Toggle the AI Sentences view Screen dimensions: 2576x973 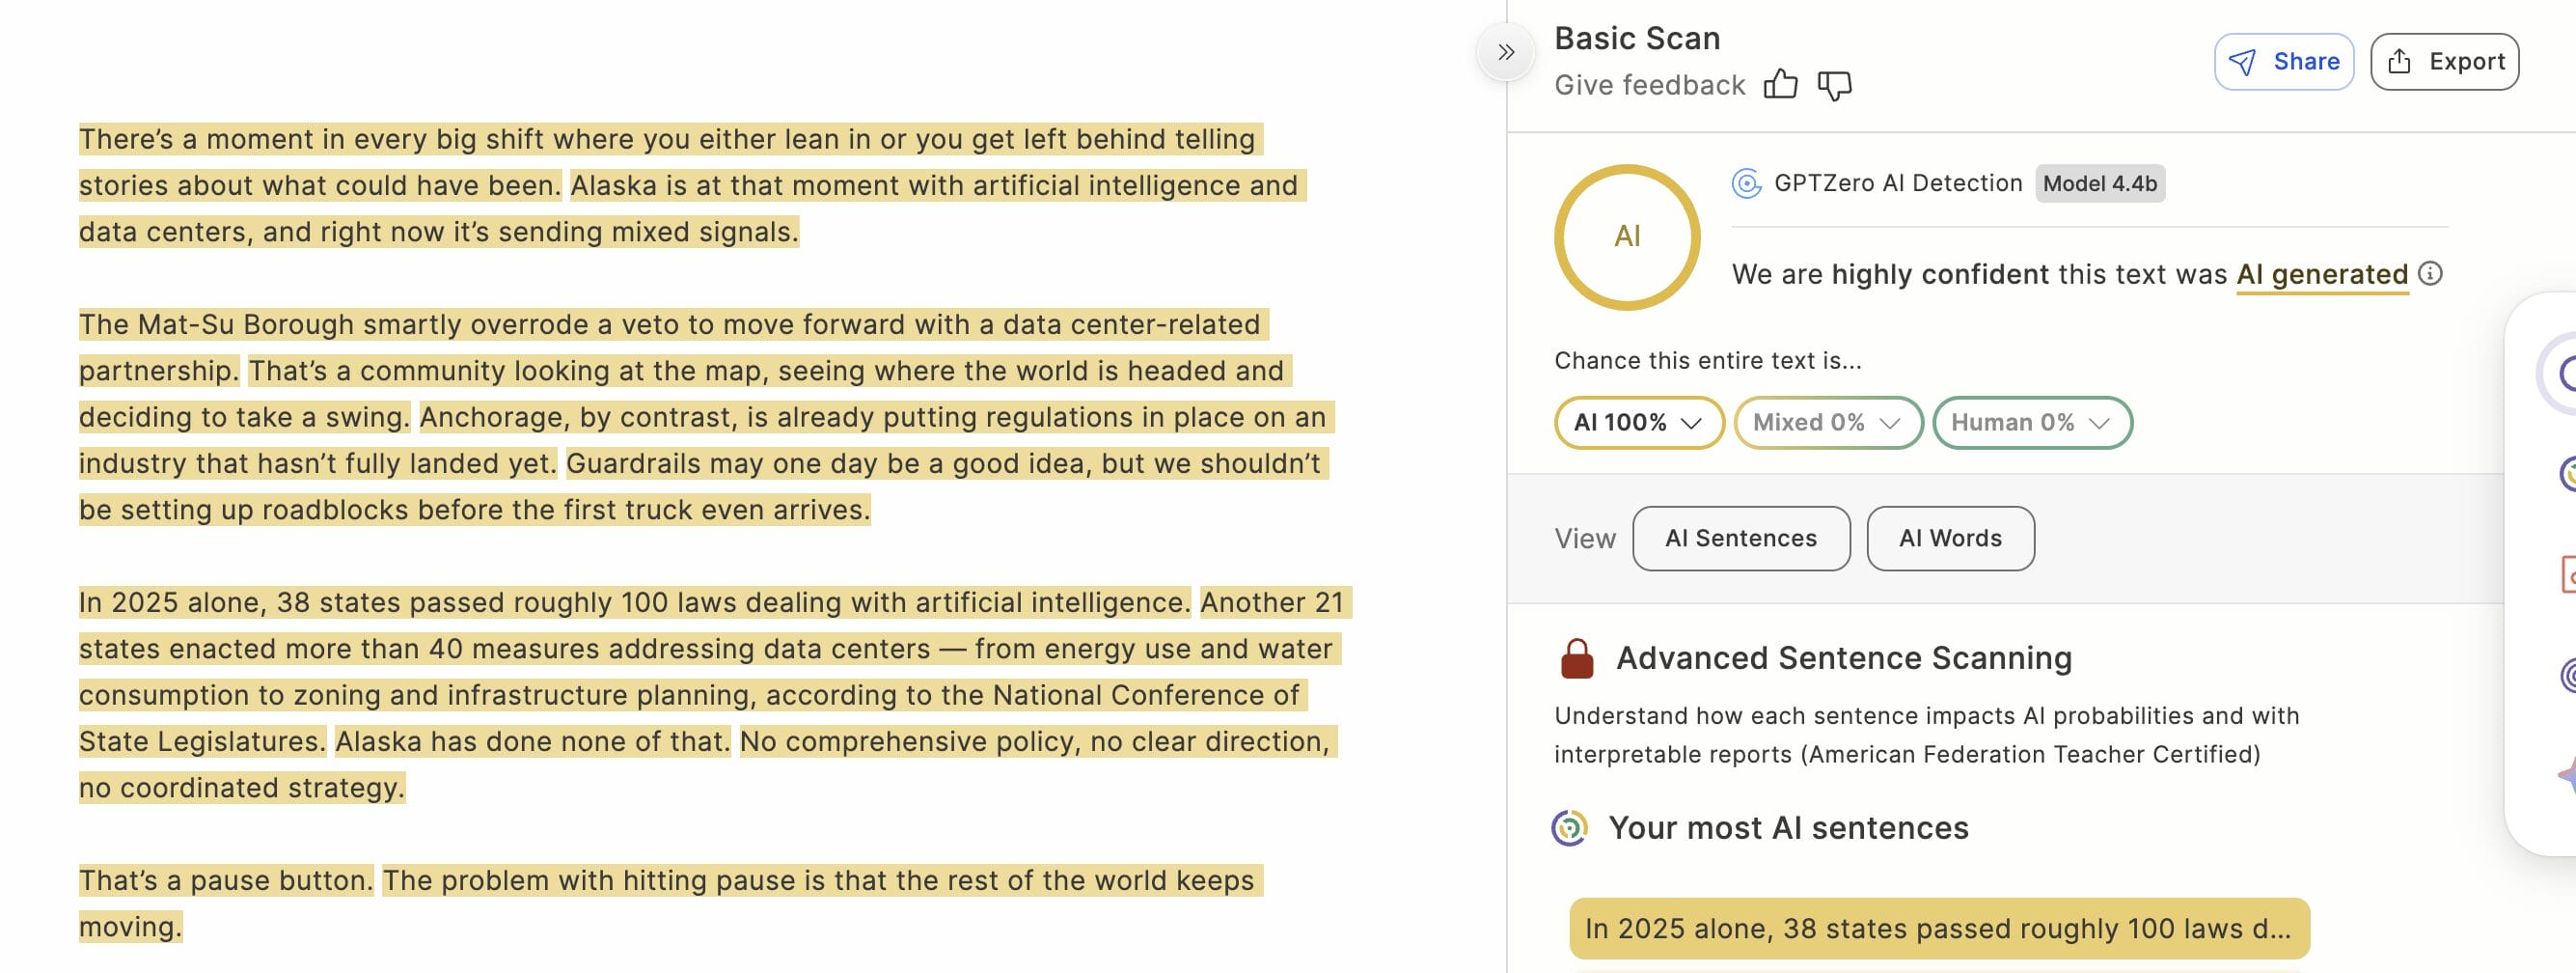click(x=1740, y=538)
